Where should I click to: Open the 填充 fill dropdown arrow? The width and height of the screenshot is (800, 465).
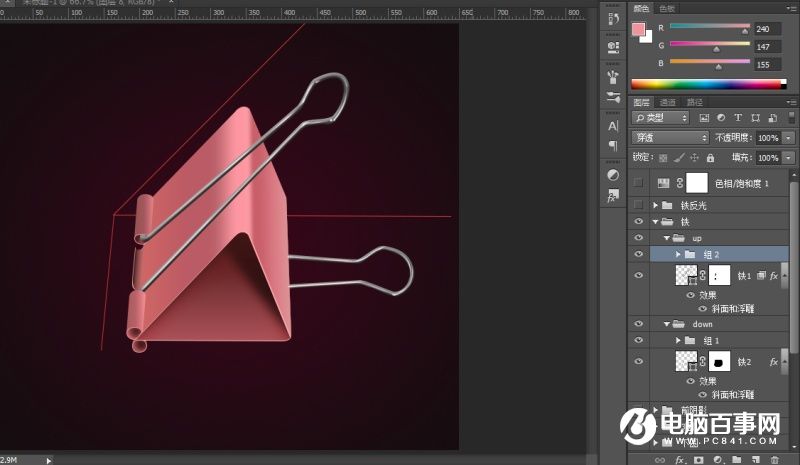point(789,158)
